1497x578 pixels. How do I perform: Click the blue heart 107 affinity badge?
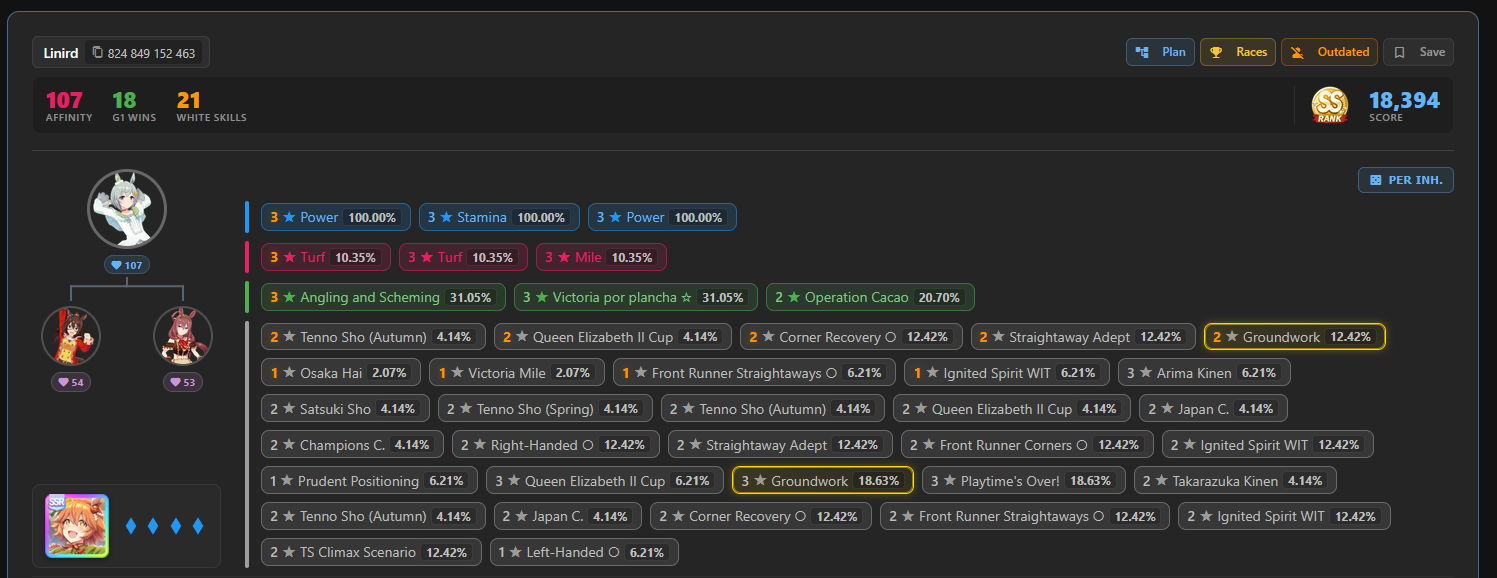click(127, 265)
